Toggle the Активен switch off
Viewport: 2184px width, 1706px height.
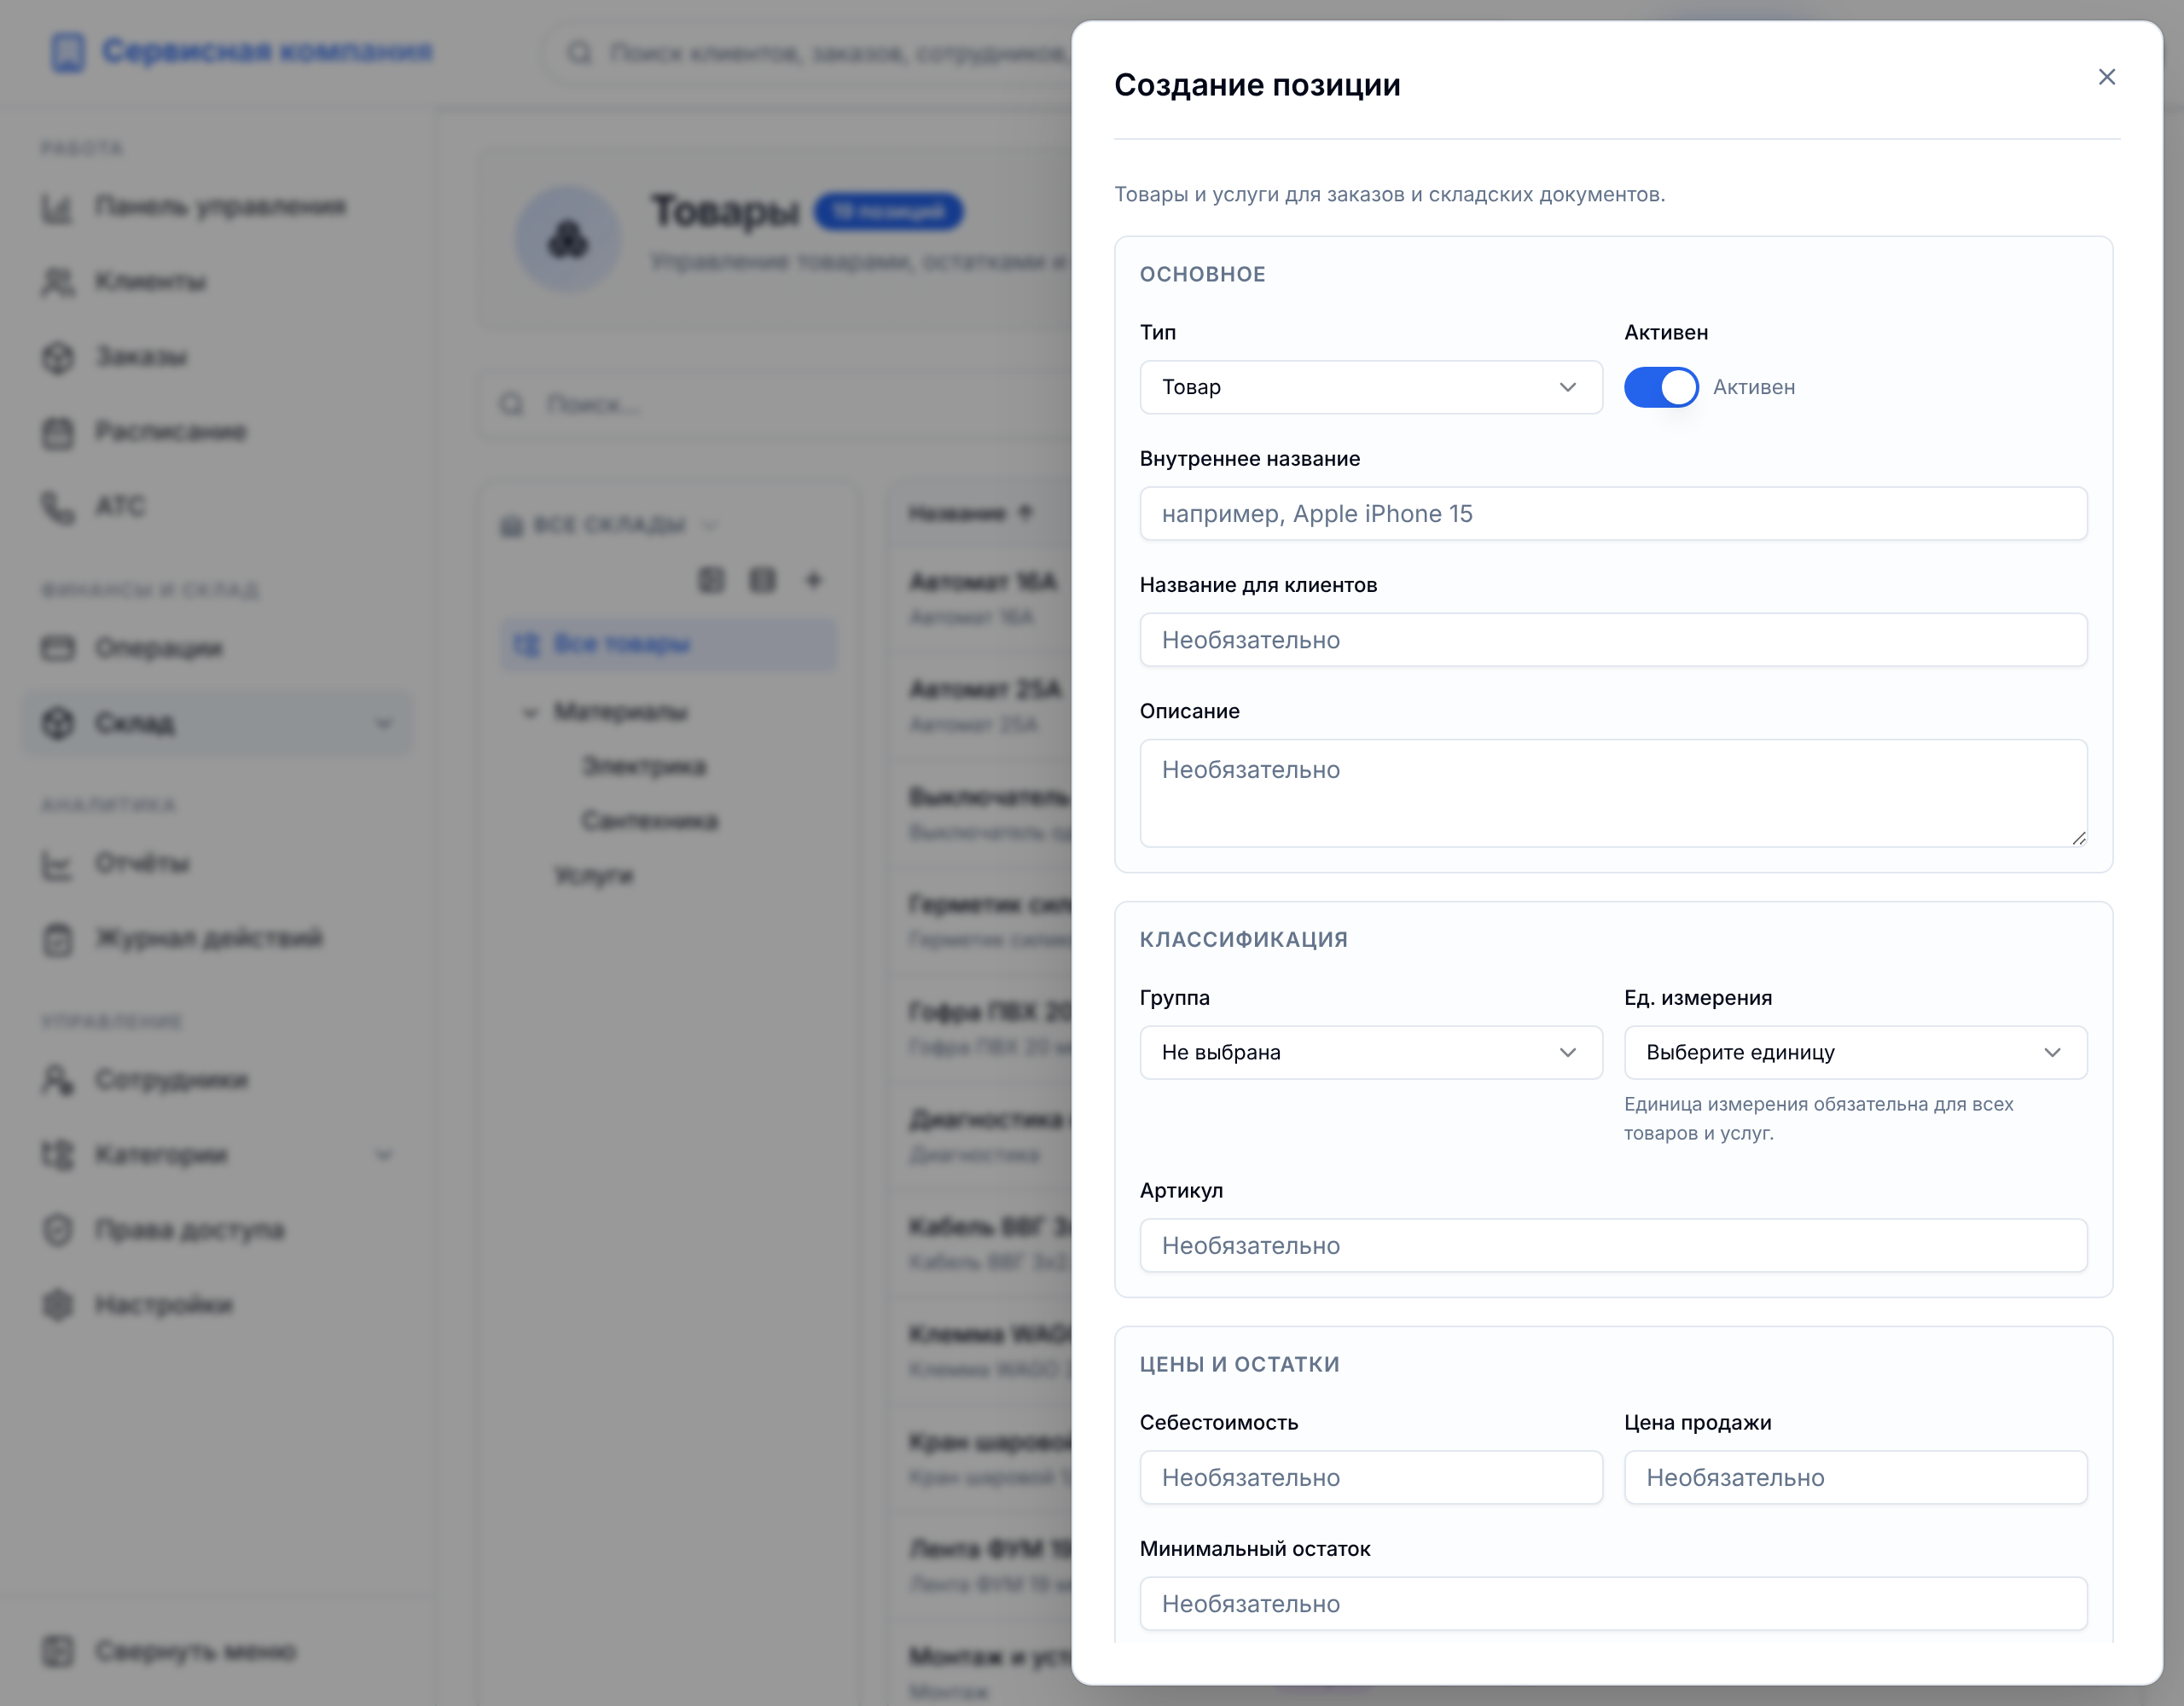(1660, 387)
